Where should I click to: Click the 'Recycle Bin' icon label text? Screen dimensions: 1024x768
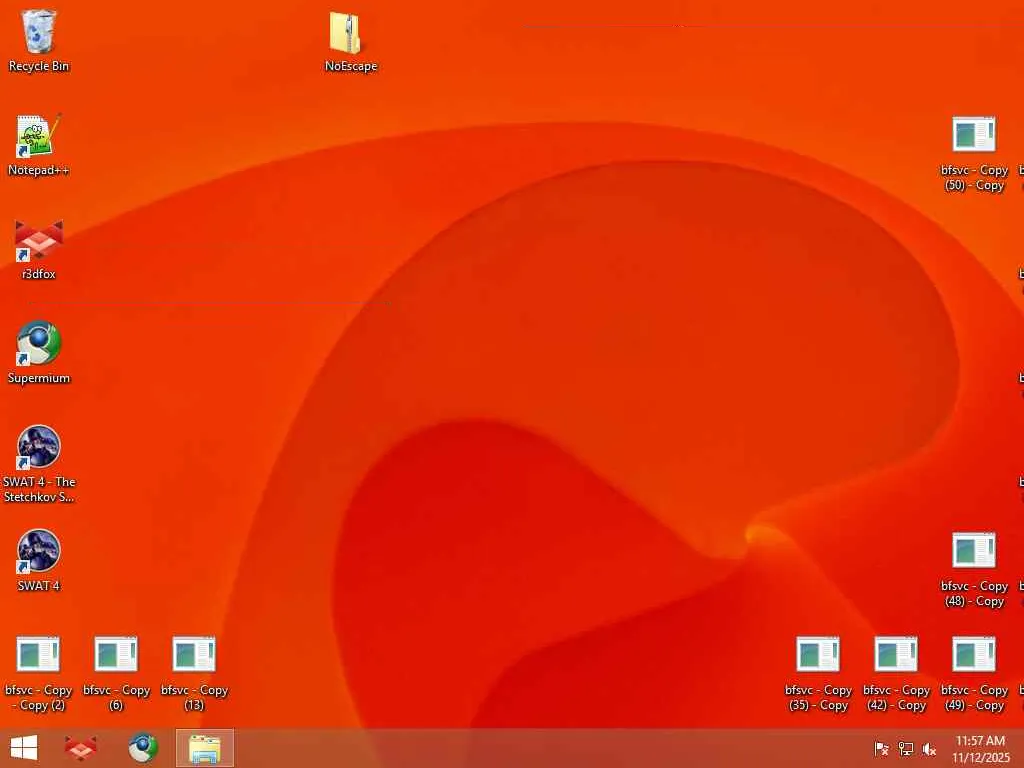[39, 66]
